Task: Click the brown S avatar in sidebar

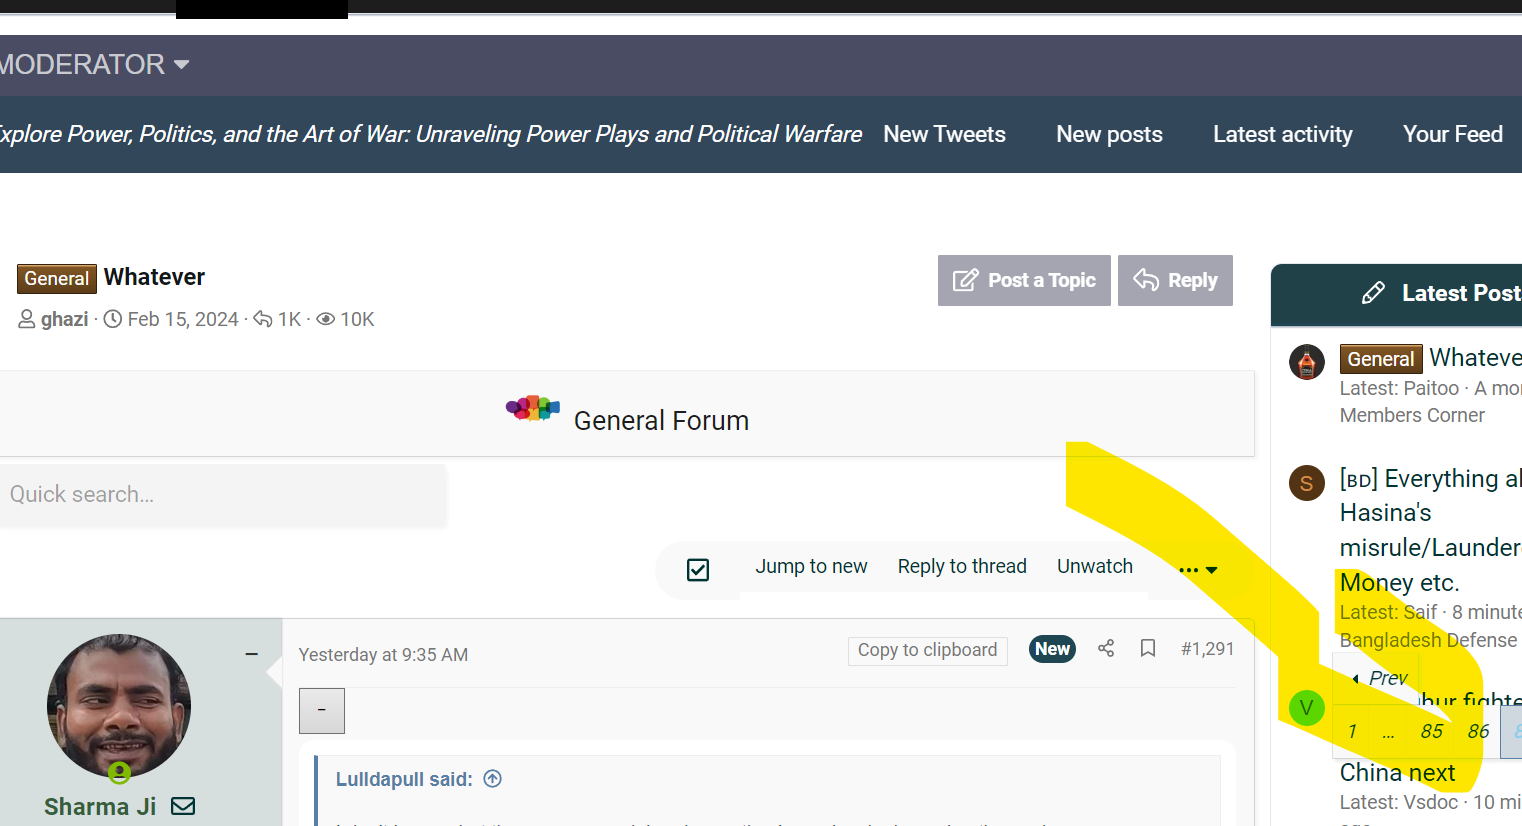Action: tap(1306, 484)
